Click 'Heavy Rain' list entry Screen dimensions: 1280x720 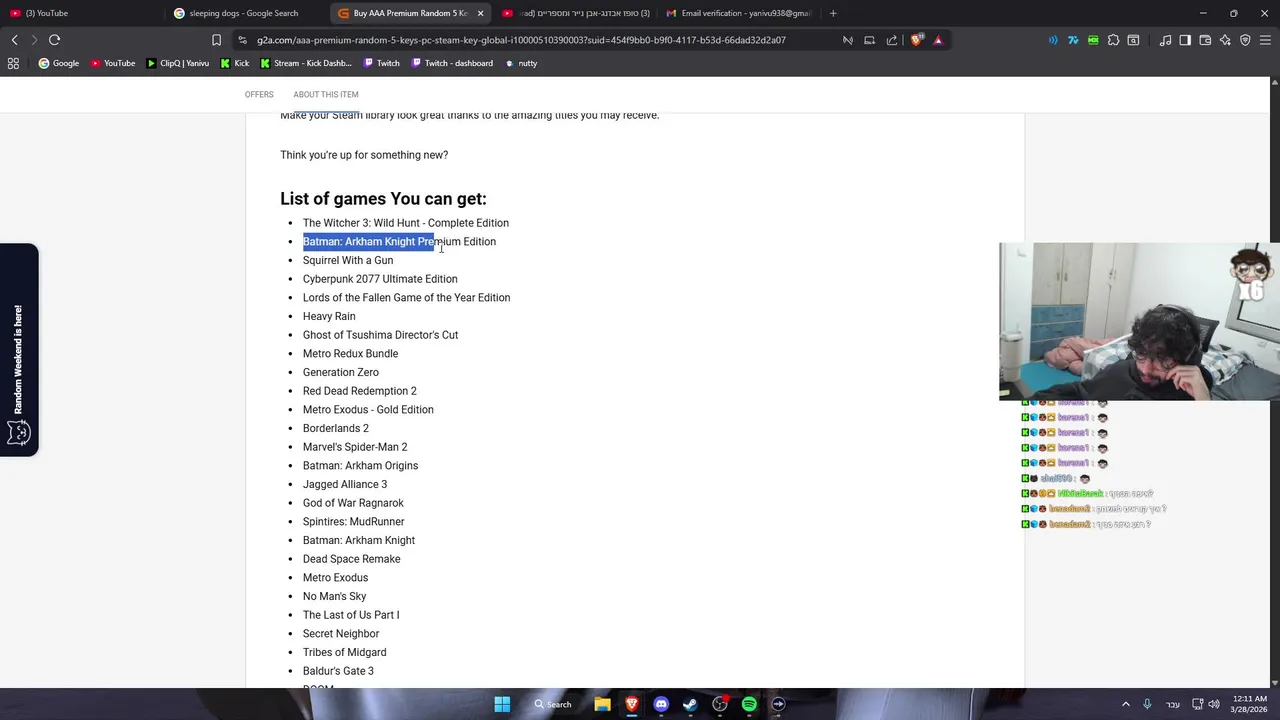pyautogui.click(x=329, y=316)
